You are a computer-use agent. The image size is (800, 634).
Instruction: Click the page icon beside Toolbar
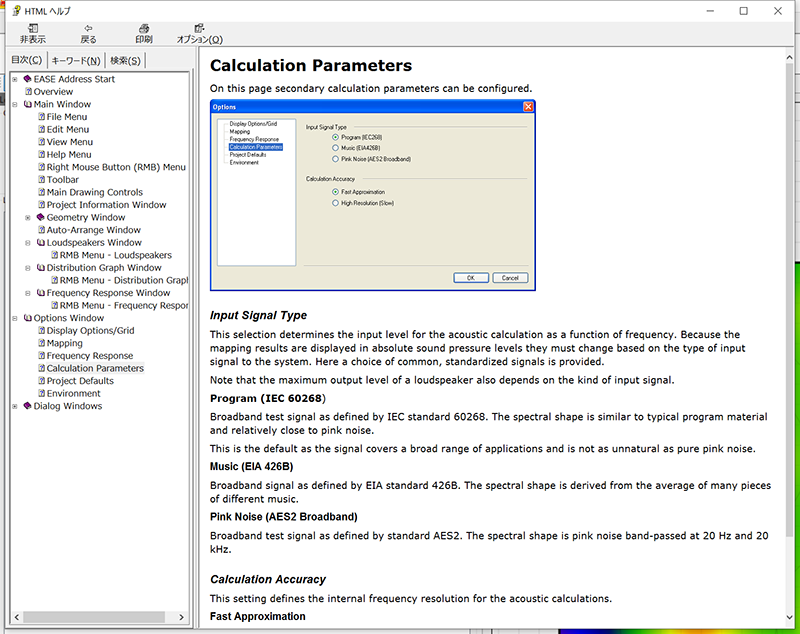click(x=42, y=180)
